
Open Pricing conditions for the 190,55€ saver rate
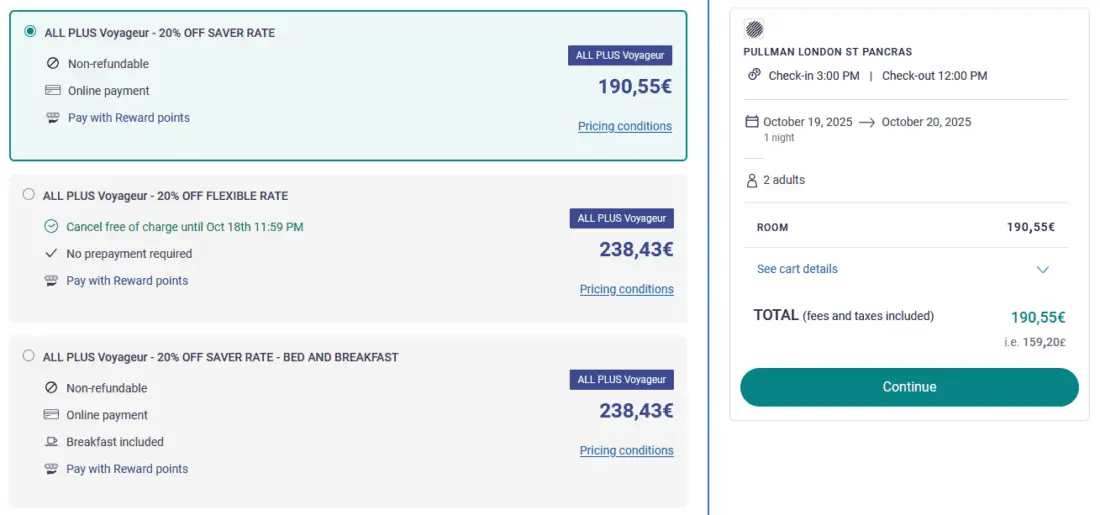pos(625,126)
